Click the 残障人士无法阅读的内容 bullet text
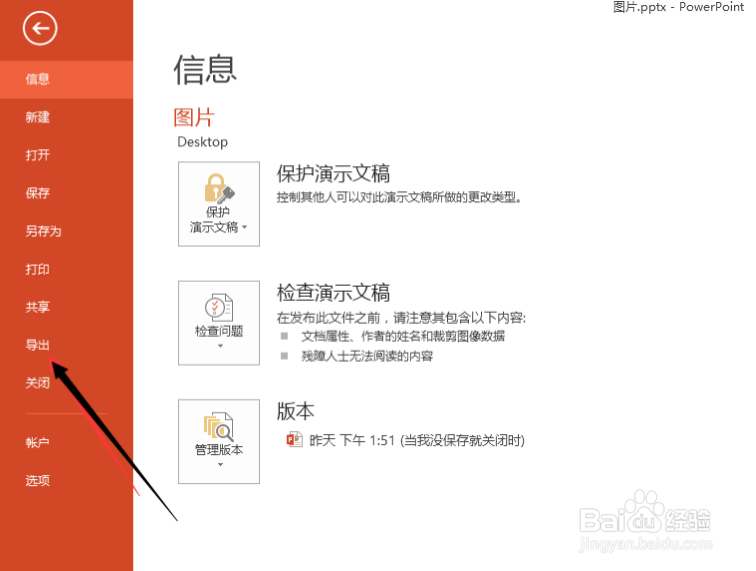Viewport: 756px width, 571px height. tap(367, 356)
